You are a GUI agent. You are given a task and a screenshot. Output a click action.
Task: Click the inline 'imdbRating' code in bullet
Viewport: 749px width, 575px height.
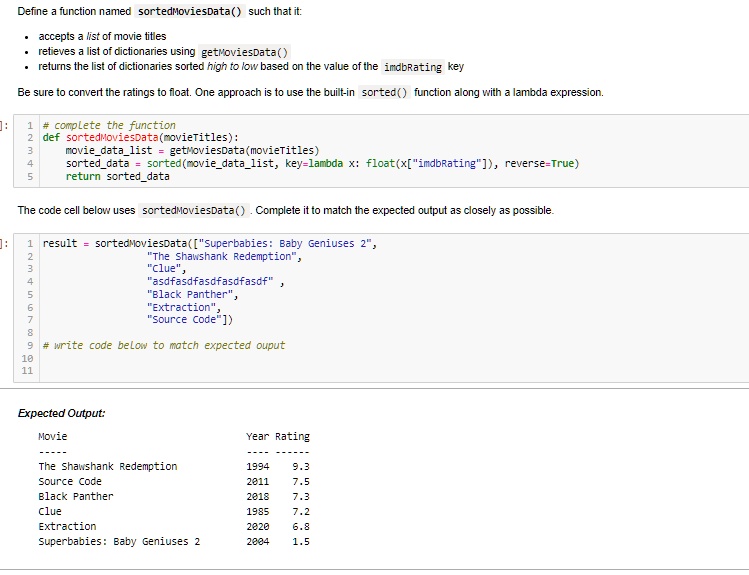tap(413, 67)
